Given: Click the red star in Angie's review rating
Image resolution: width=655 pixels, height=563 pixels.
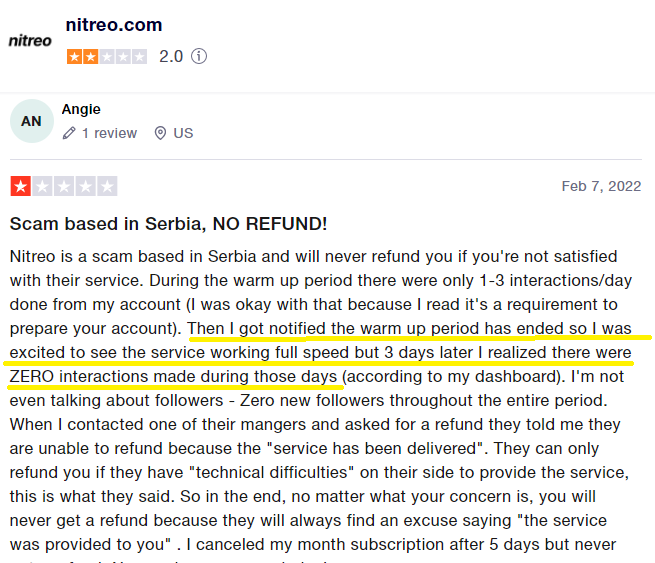Looking at the screenshot, I should [20, 186].
